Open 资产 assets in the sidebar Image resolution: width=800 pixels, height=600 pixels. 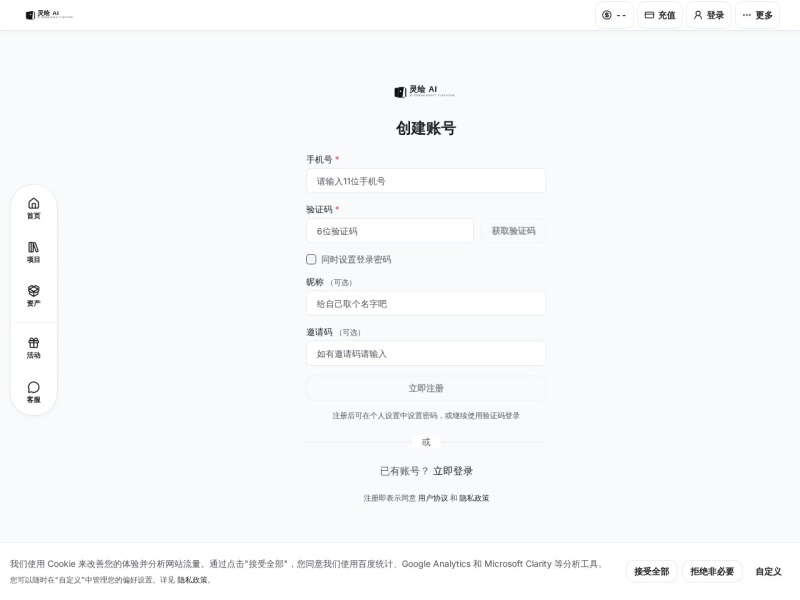coord(34,296)
